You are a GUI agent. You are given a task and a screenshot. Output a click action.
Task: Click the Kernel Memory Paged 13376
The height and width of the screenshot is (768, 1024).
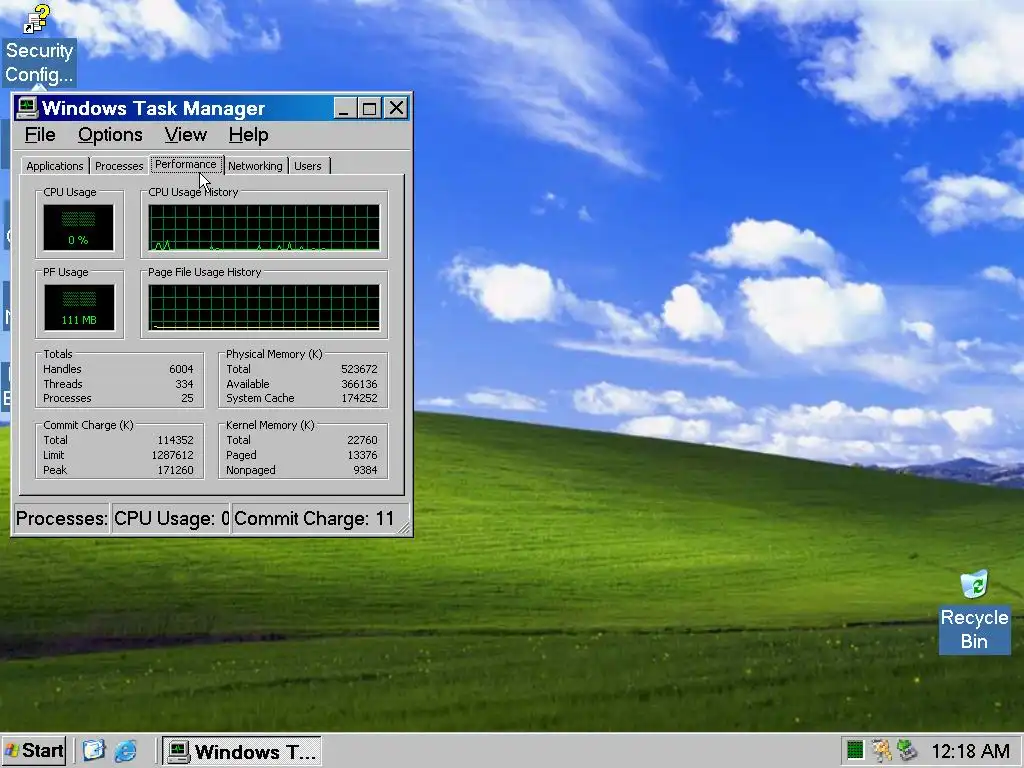click(x=362, y=455)
